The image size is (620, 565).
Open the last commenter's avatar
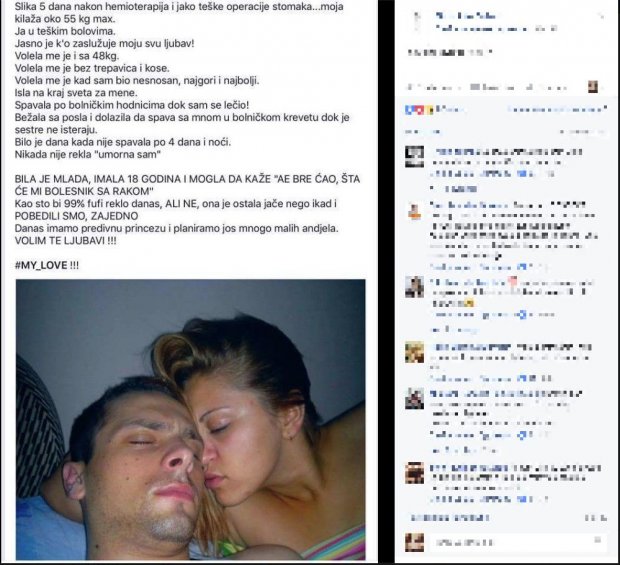pos(414,473)
